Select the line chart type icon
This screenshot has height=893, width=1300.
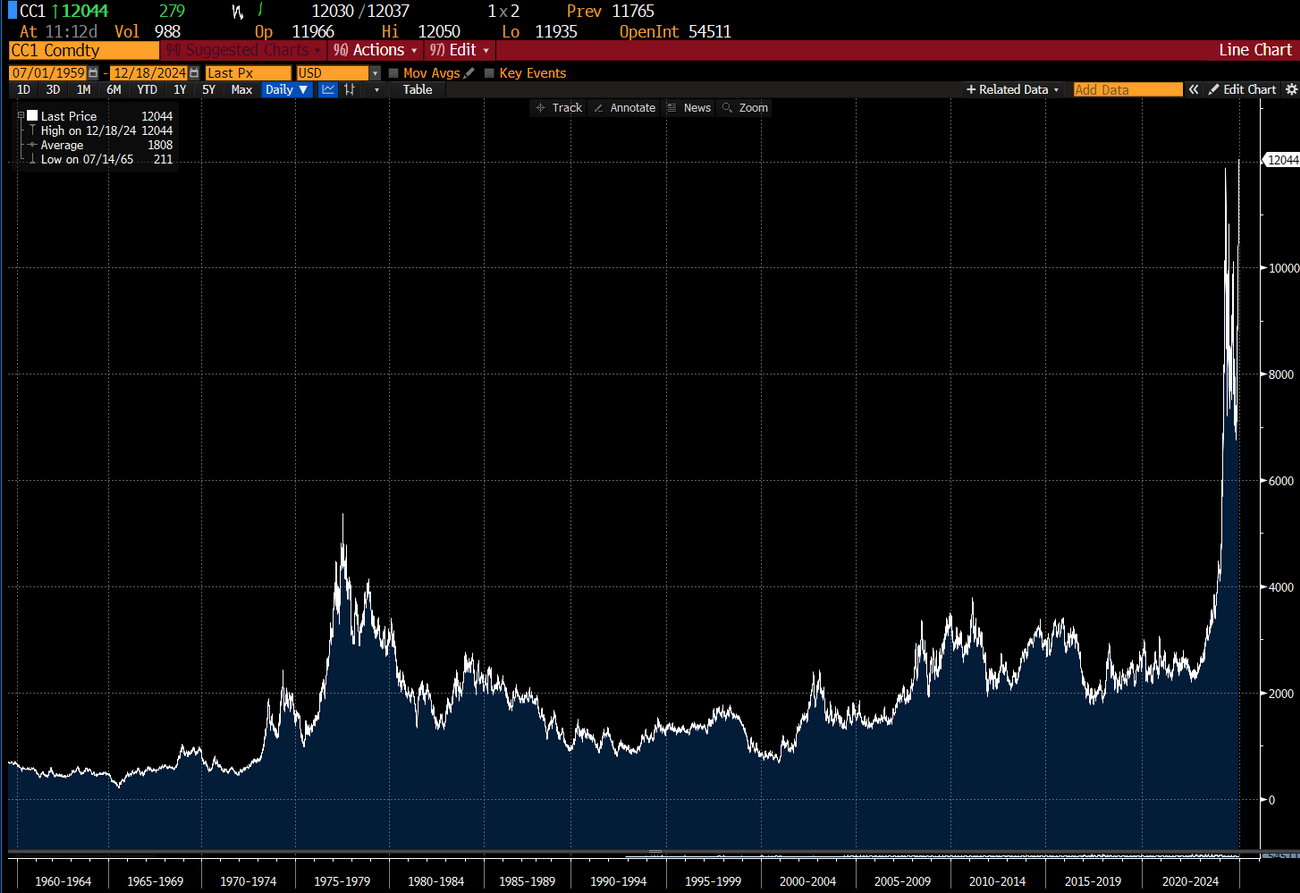tap(329, 89)
